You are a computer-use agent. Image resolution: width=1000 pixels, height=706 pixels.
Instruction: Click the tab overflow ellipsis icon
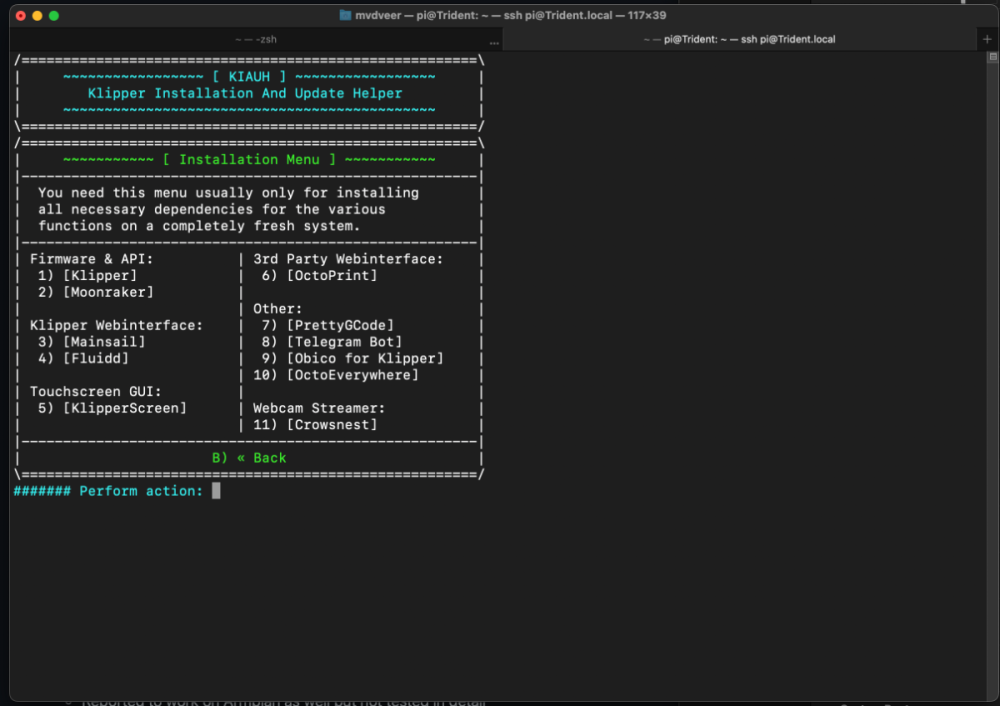pyautogui.click(x=494, y=42)
